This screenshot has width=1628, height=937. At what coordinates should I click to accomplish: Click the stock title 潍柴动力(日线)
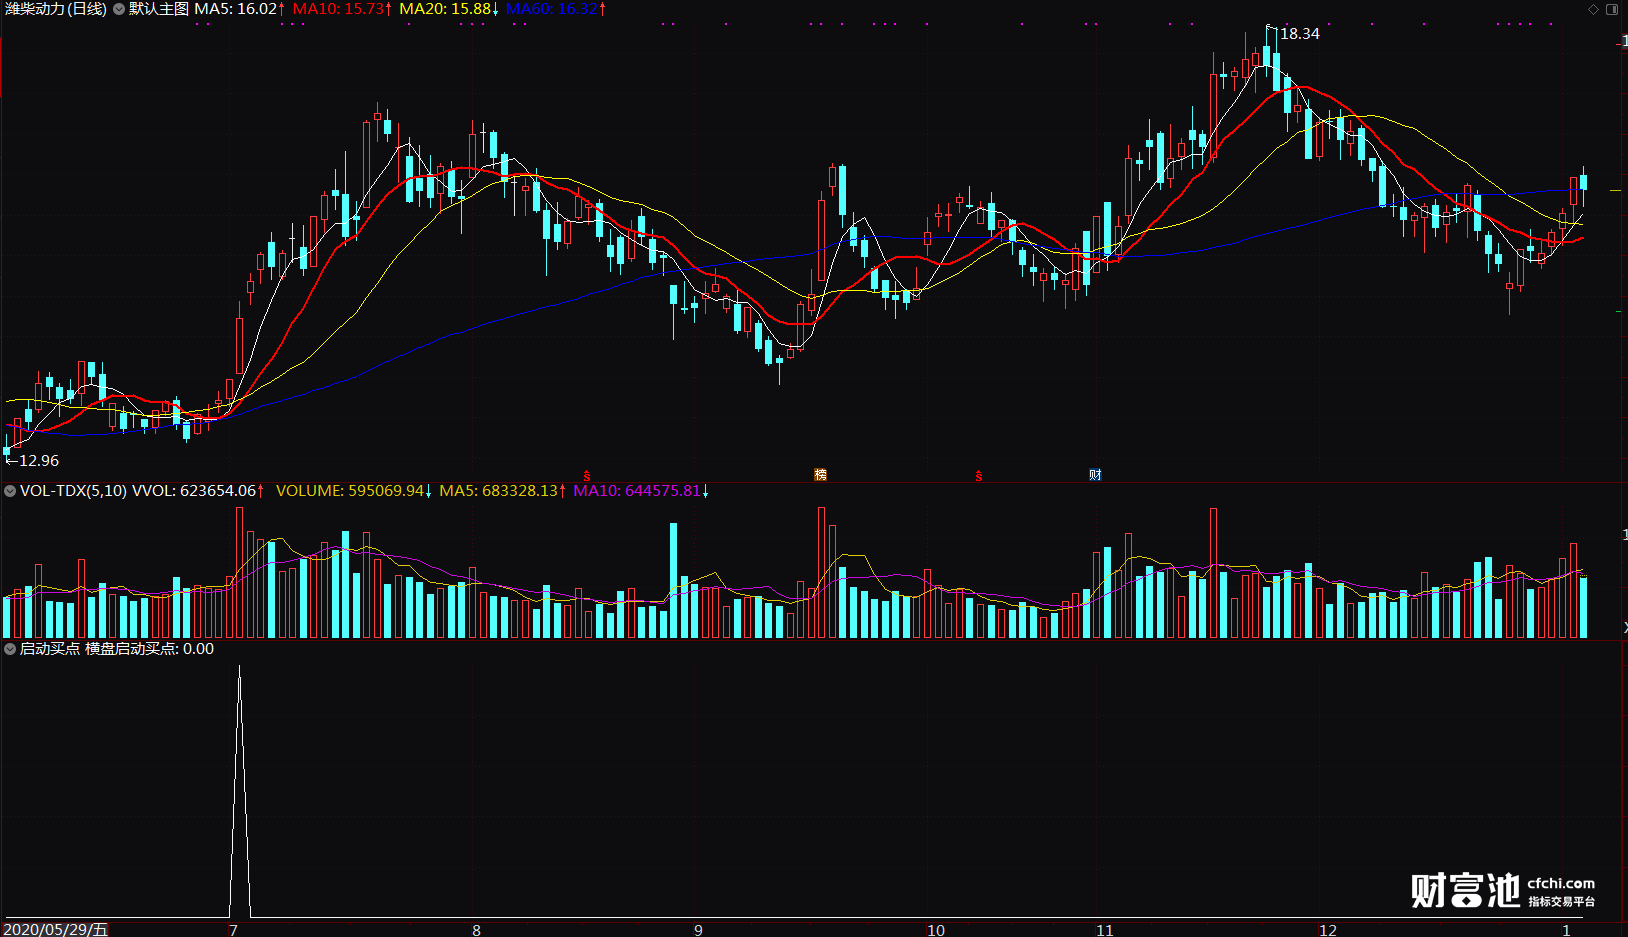pyautogui.click(x=56, y=9)
